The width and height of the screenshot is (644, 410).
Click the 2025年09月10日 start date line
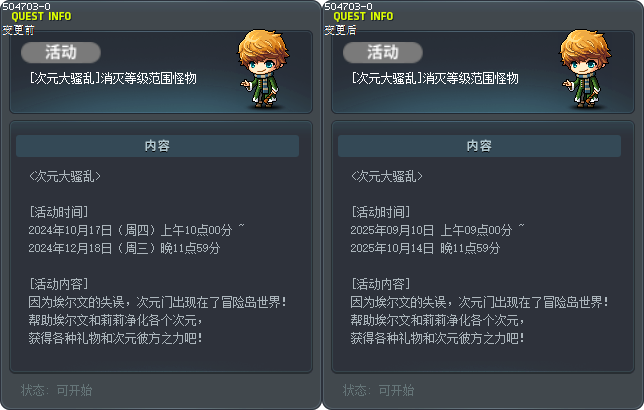tap(437, 230)
